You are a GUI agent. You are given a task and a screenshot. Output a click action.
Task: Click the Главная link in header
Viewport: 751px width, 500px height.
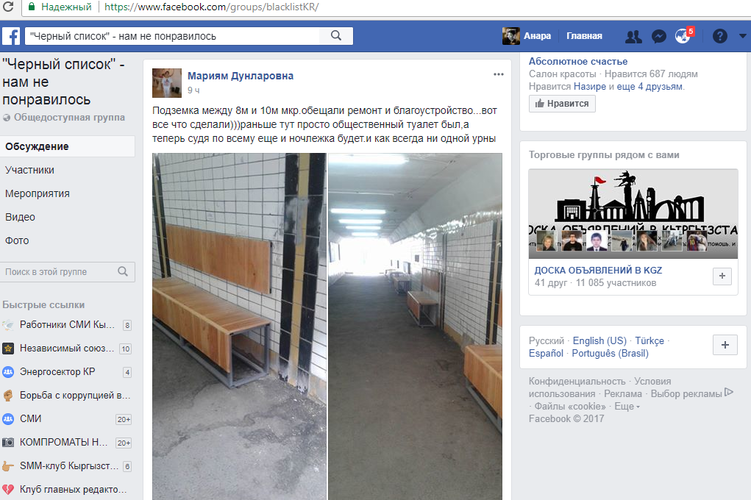[584, 36]
